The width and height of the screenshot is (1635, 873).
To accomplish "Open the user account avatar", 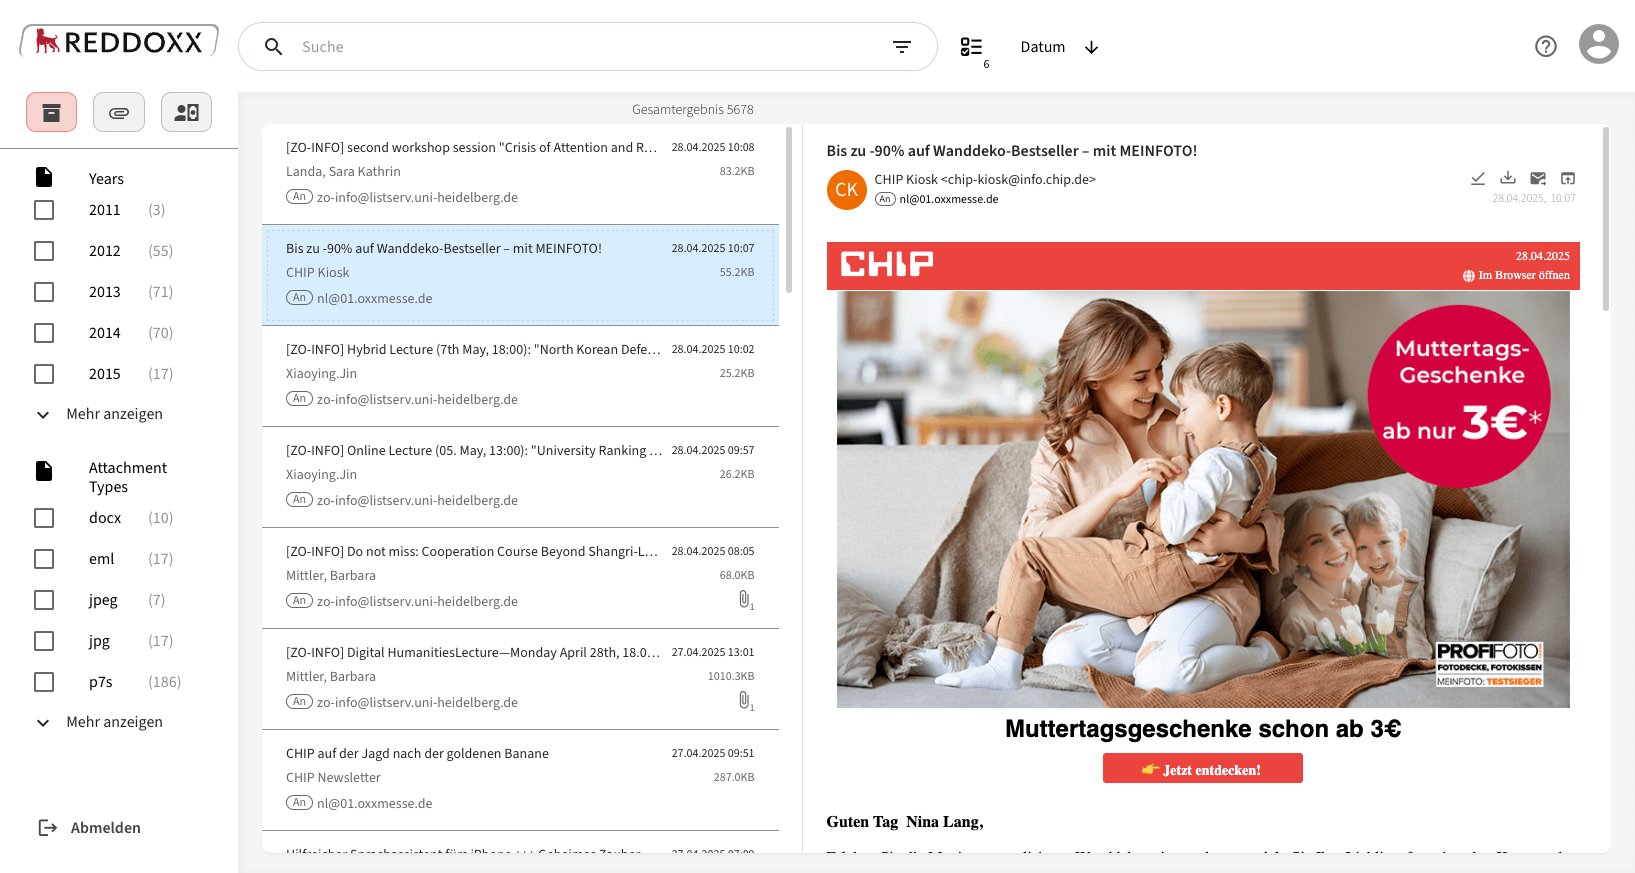I will coord(1599,44).
